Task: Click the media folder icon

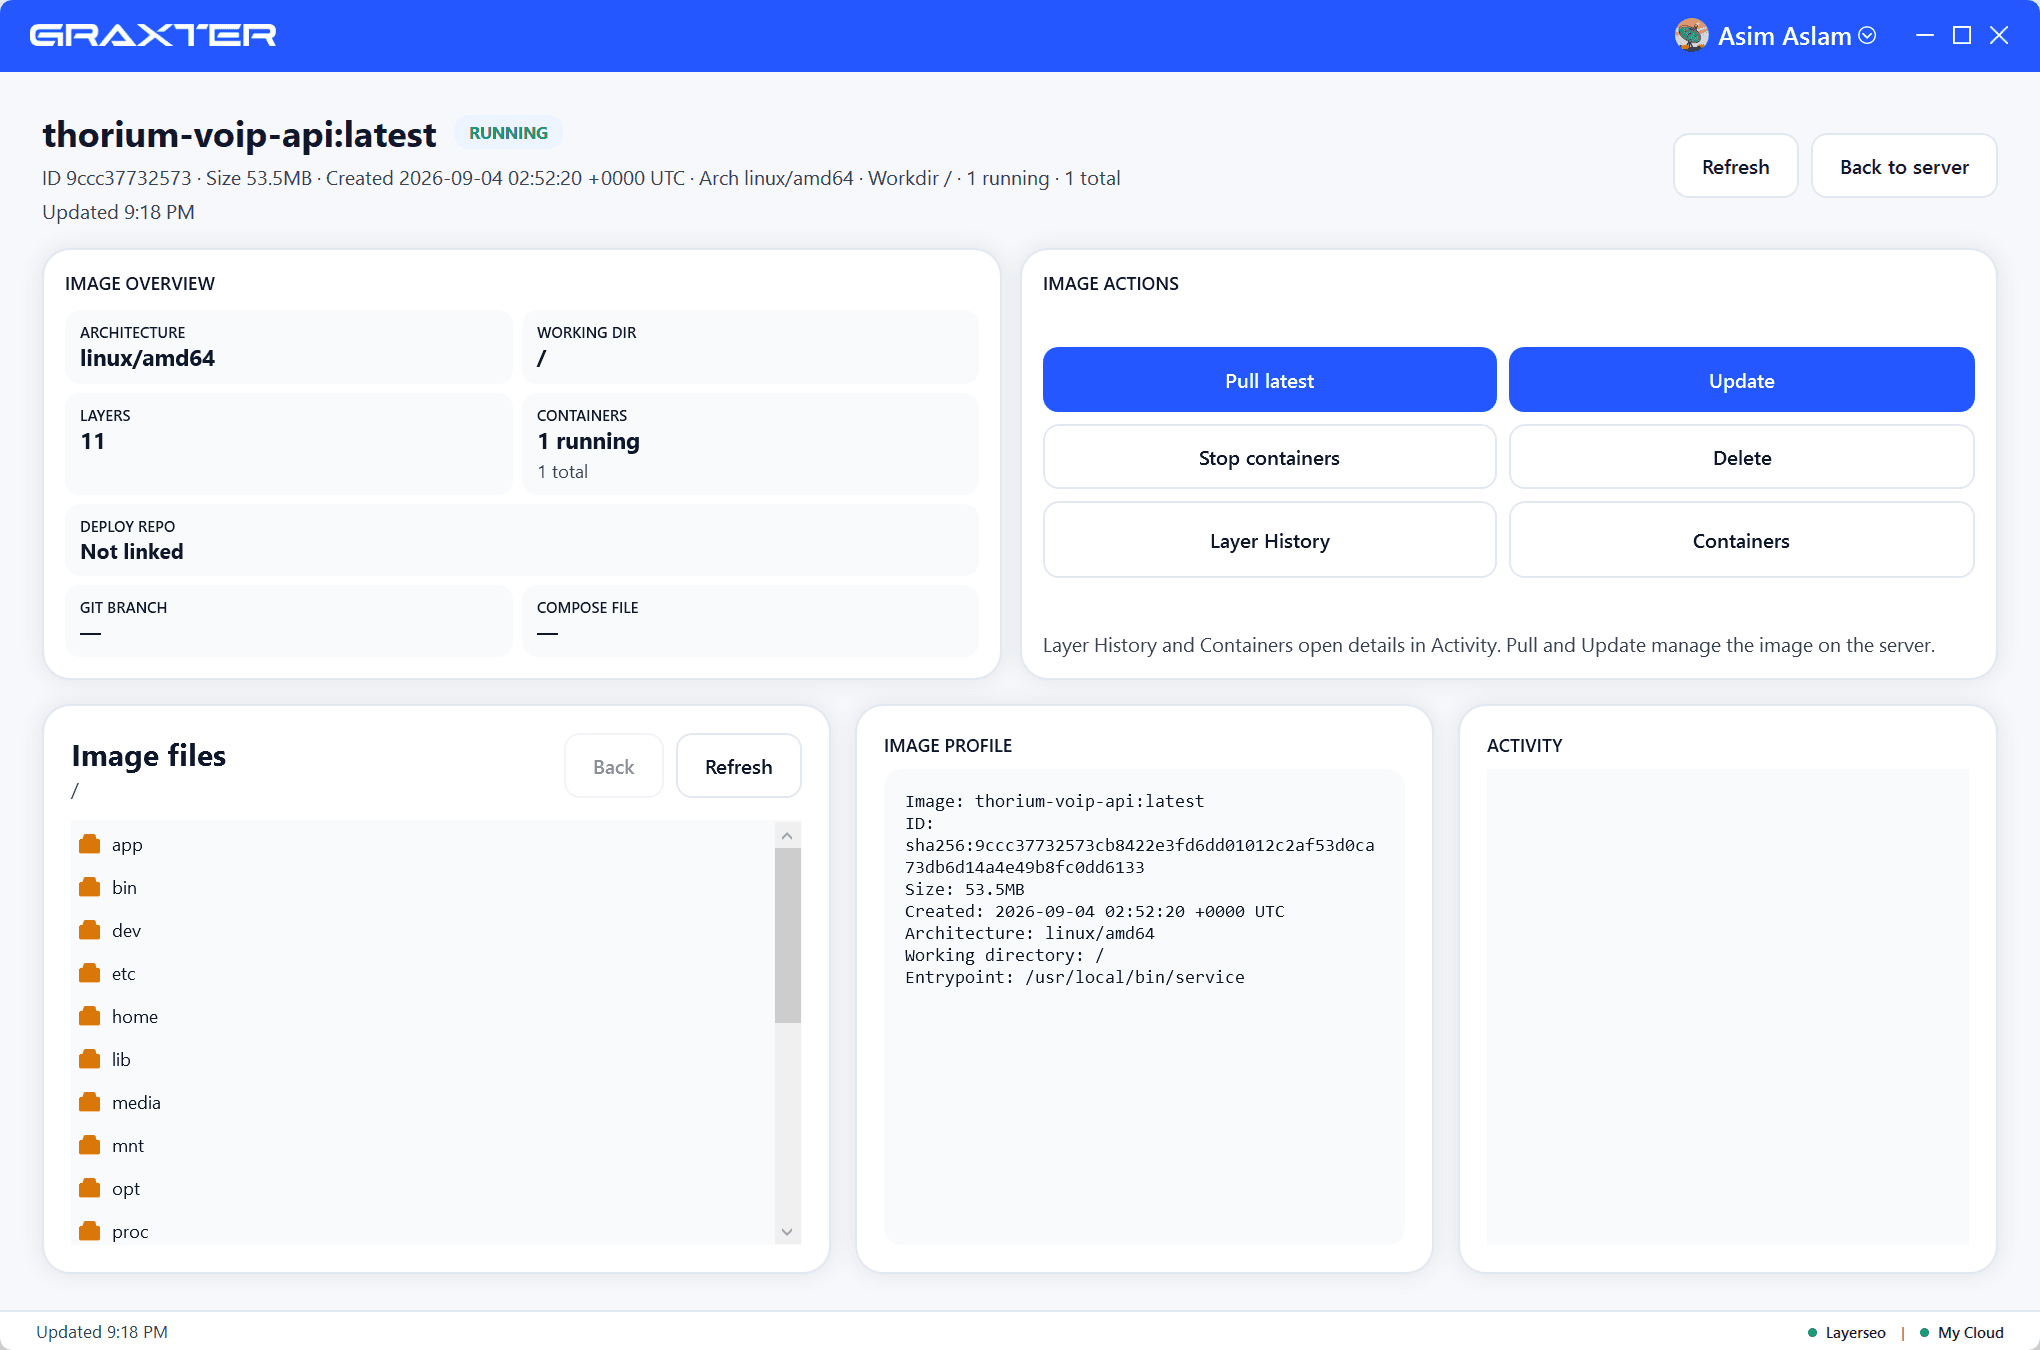Action: [90, 1102]
